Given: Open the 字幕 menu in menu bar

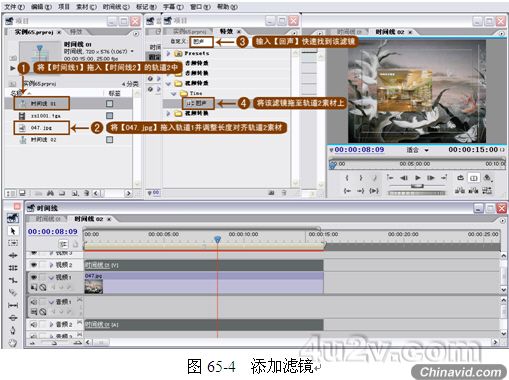Looking at the screenshot, I should (173, 6).
